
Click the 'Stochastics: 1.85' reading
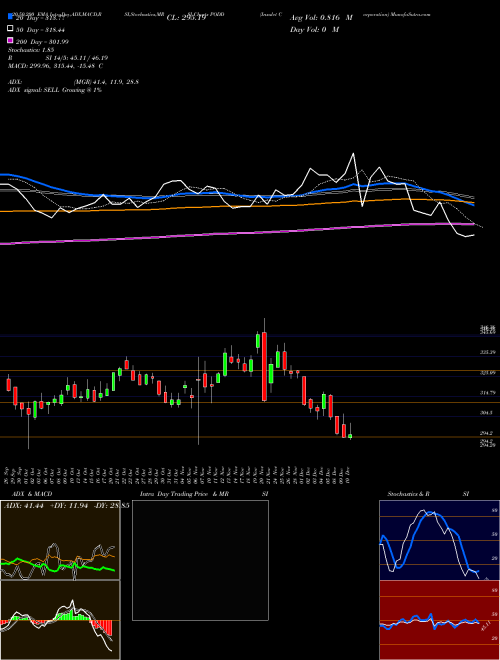[x=31, y=50]
